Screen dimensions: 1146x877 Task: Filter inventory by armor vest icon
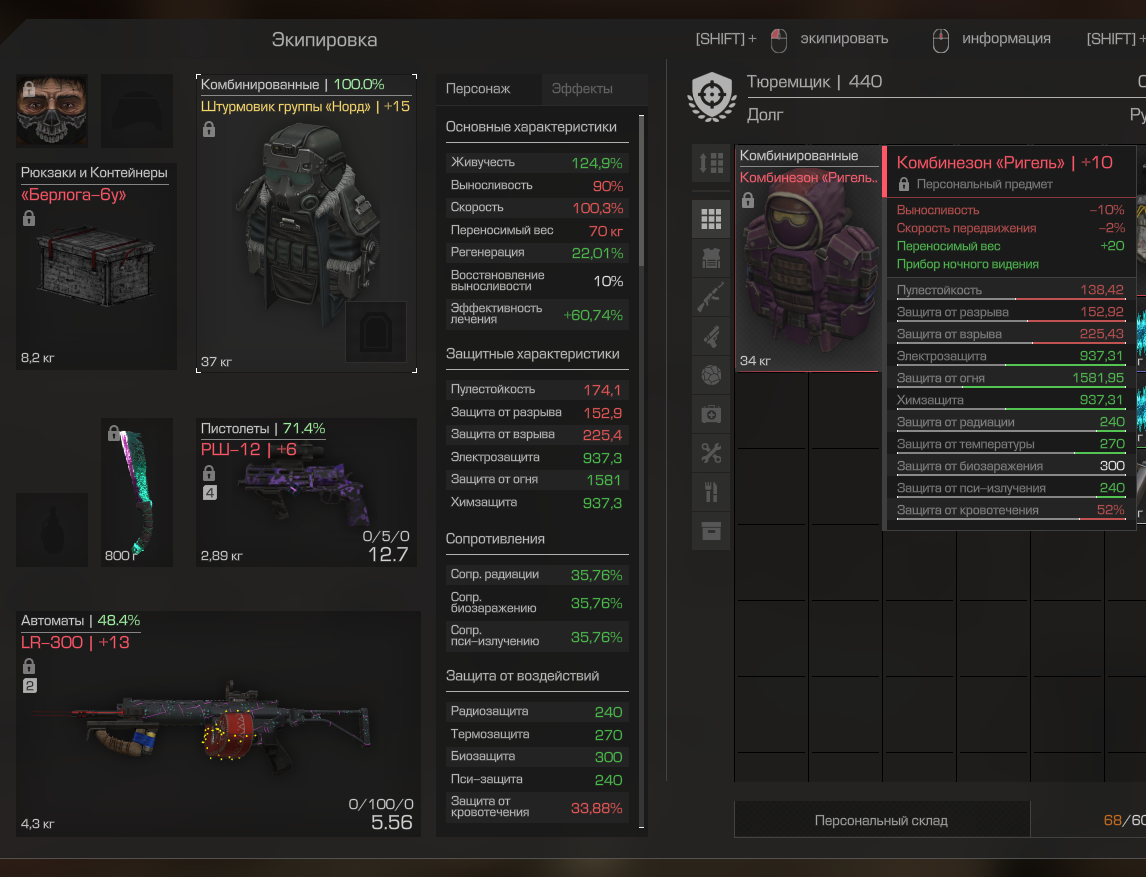pos(711,258)
